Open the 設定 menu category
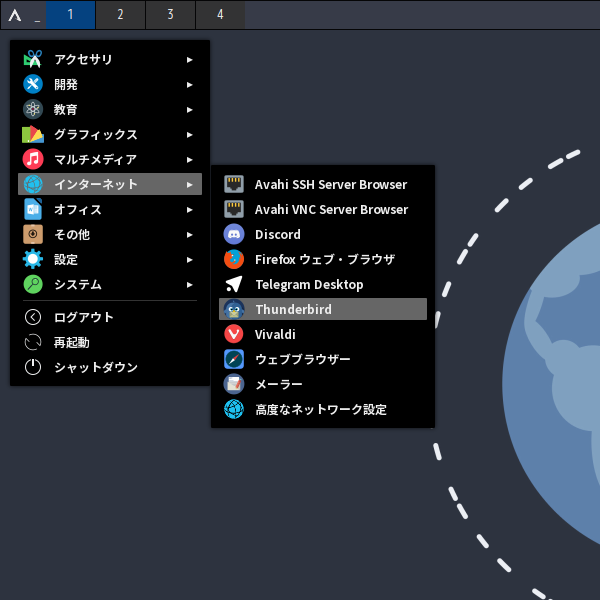Viewport: 600px width, 600px height. (x=66, y=260)
